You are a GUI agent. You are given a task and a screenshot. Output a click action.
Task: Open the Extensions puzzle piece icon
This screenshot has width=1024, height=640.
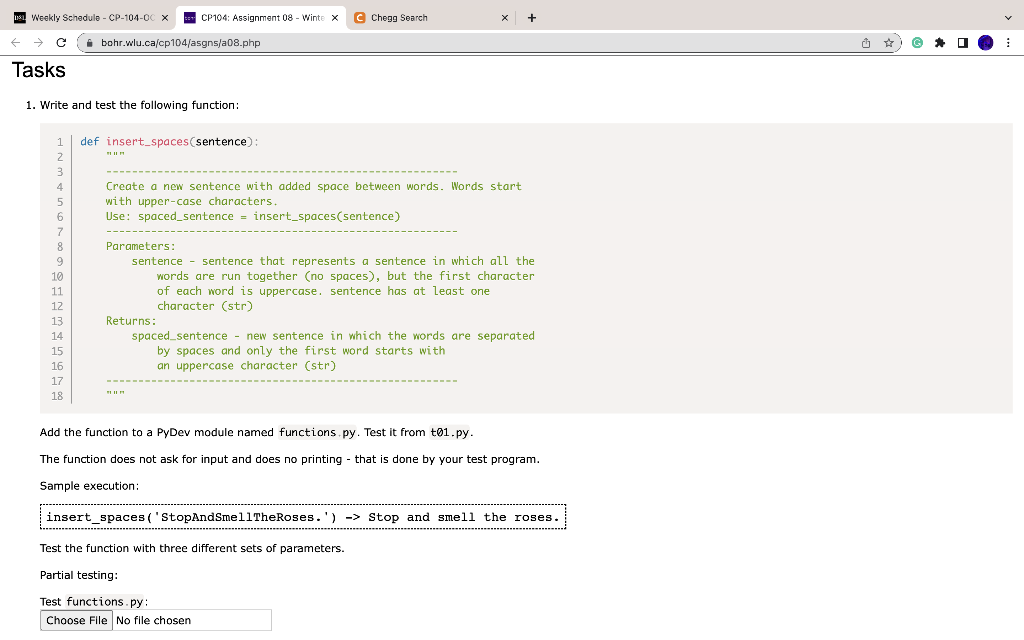pos(939,43)
